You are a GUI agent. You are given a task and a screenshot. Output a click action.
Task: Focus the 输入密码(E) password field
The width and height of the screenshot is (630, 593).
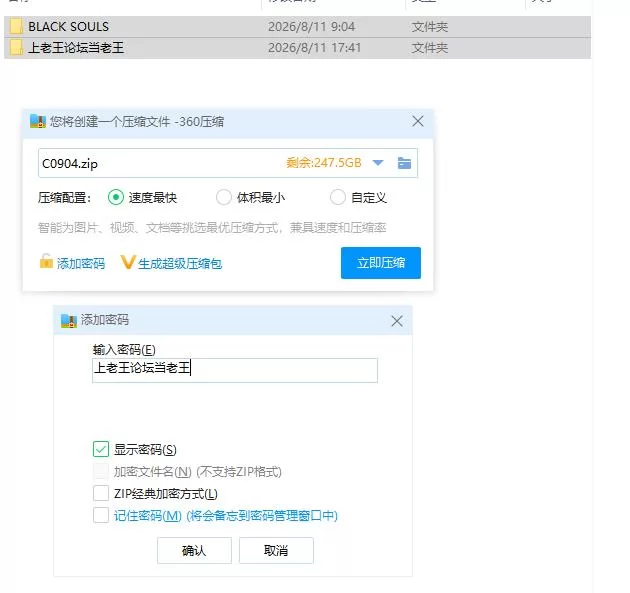(x=235, y=370)
